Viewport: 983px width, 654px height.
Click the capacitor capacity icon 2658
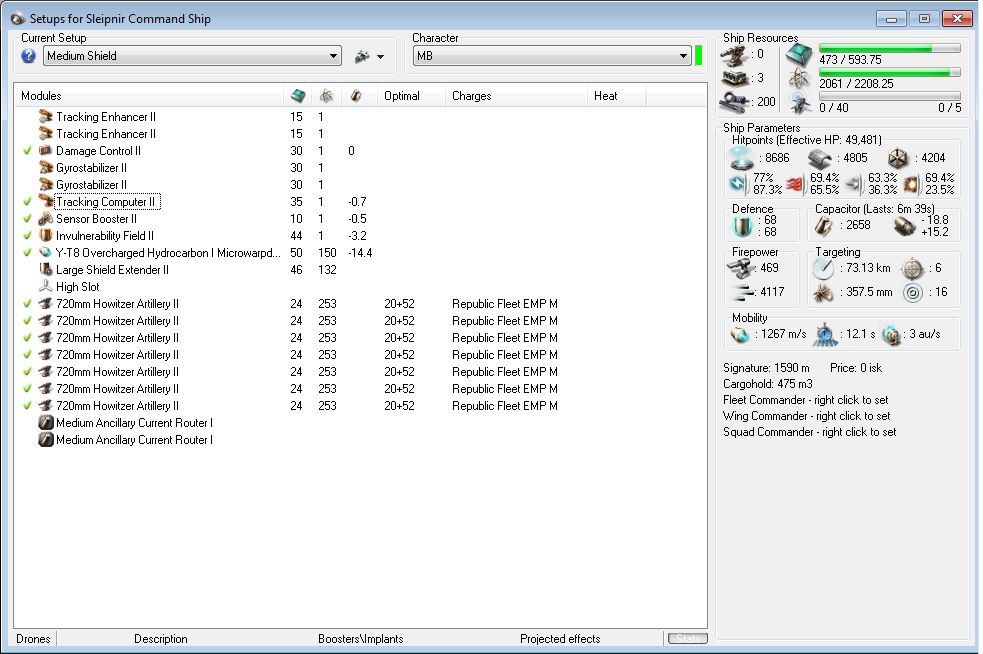(823, 226)
